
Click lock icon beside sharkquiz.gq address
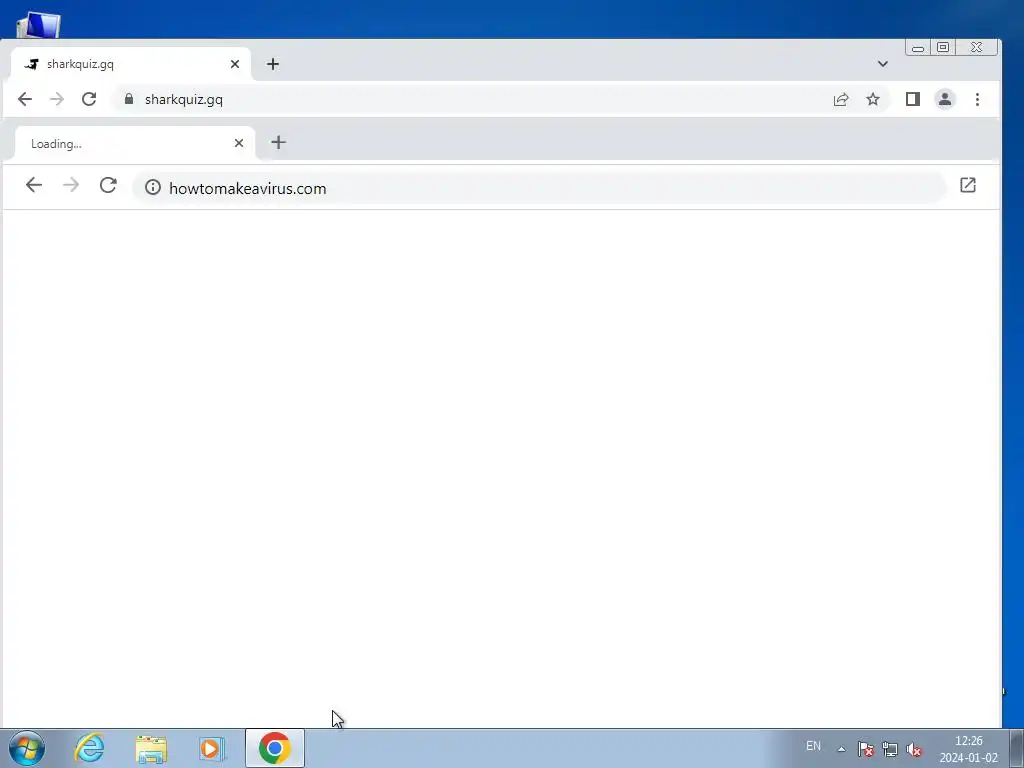pyautogui.click(x=129, y=99)
